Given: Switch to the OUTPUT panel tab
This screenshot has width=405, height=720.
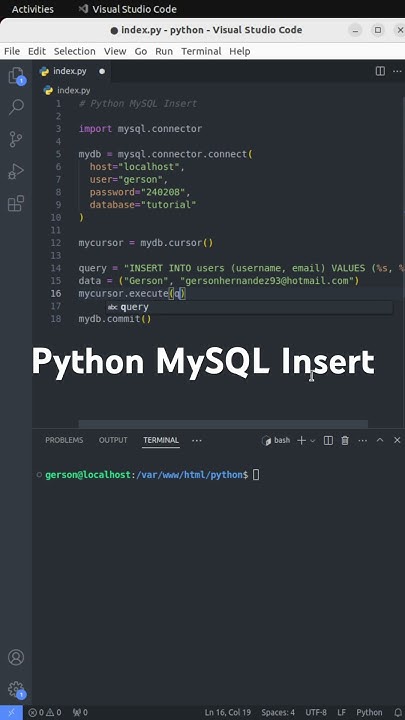Looking at the screenshot, I should pos(113,440).
